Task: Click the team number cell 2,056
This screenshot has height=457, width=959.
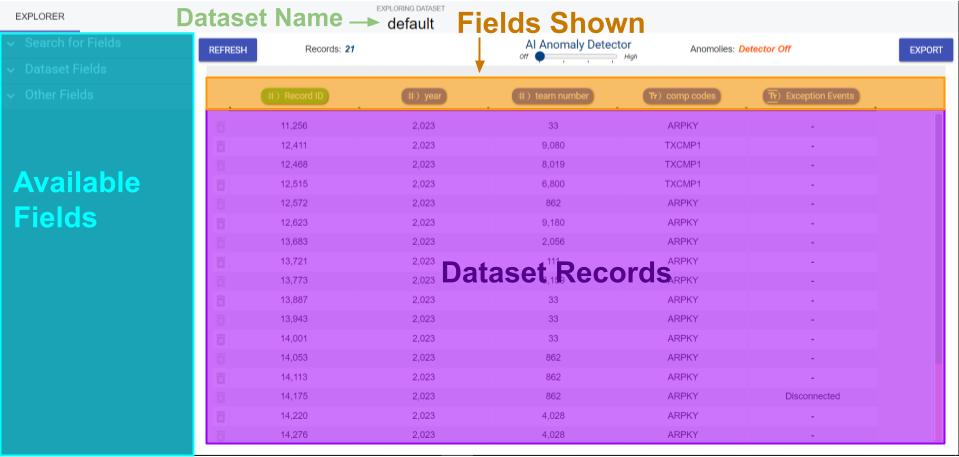Action: 553,242
